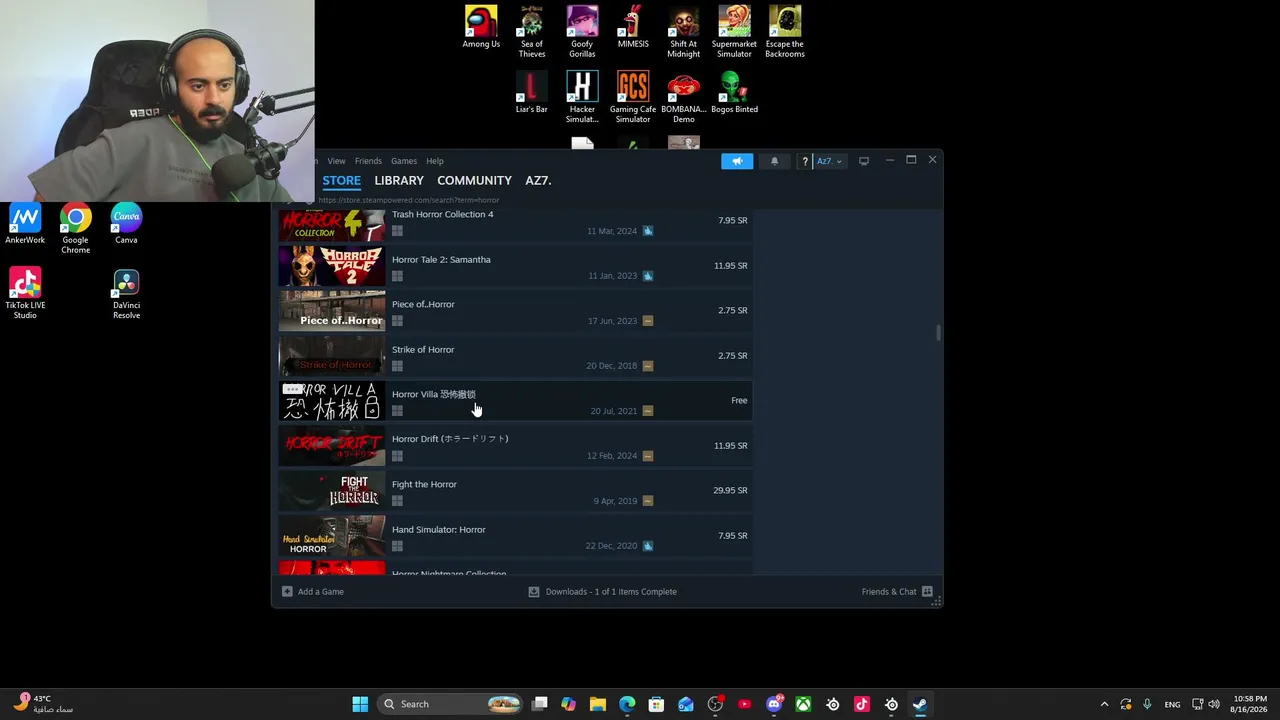Select the Liar's Bar desktop shortcut

[x=532, y=92]
